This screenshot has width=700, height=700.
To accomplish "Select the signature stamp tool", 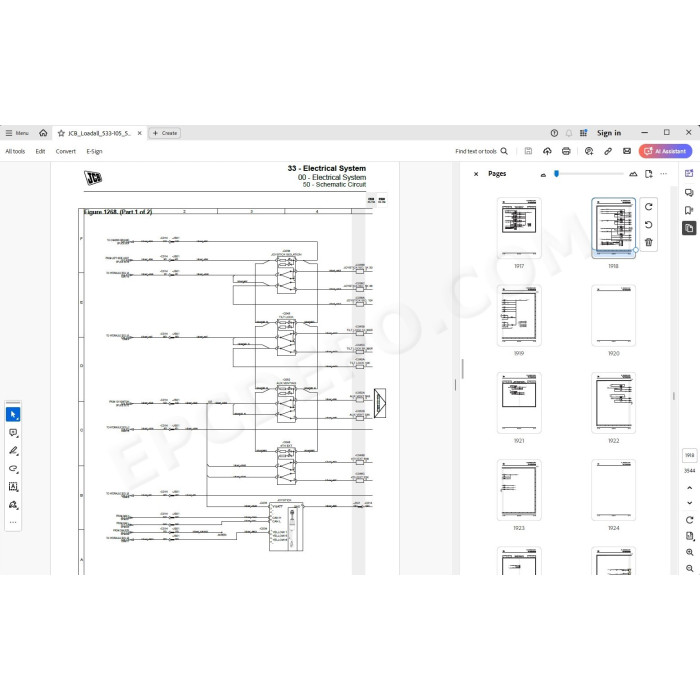I will point(13,505).
